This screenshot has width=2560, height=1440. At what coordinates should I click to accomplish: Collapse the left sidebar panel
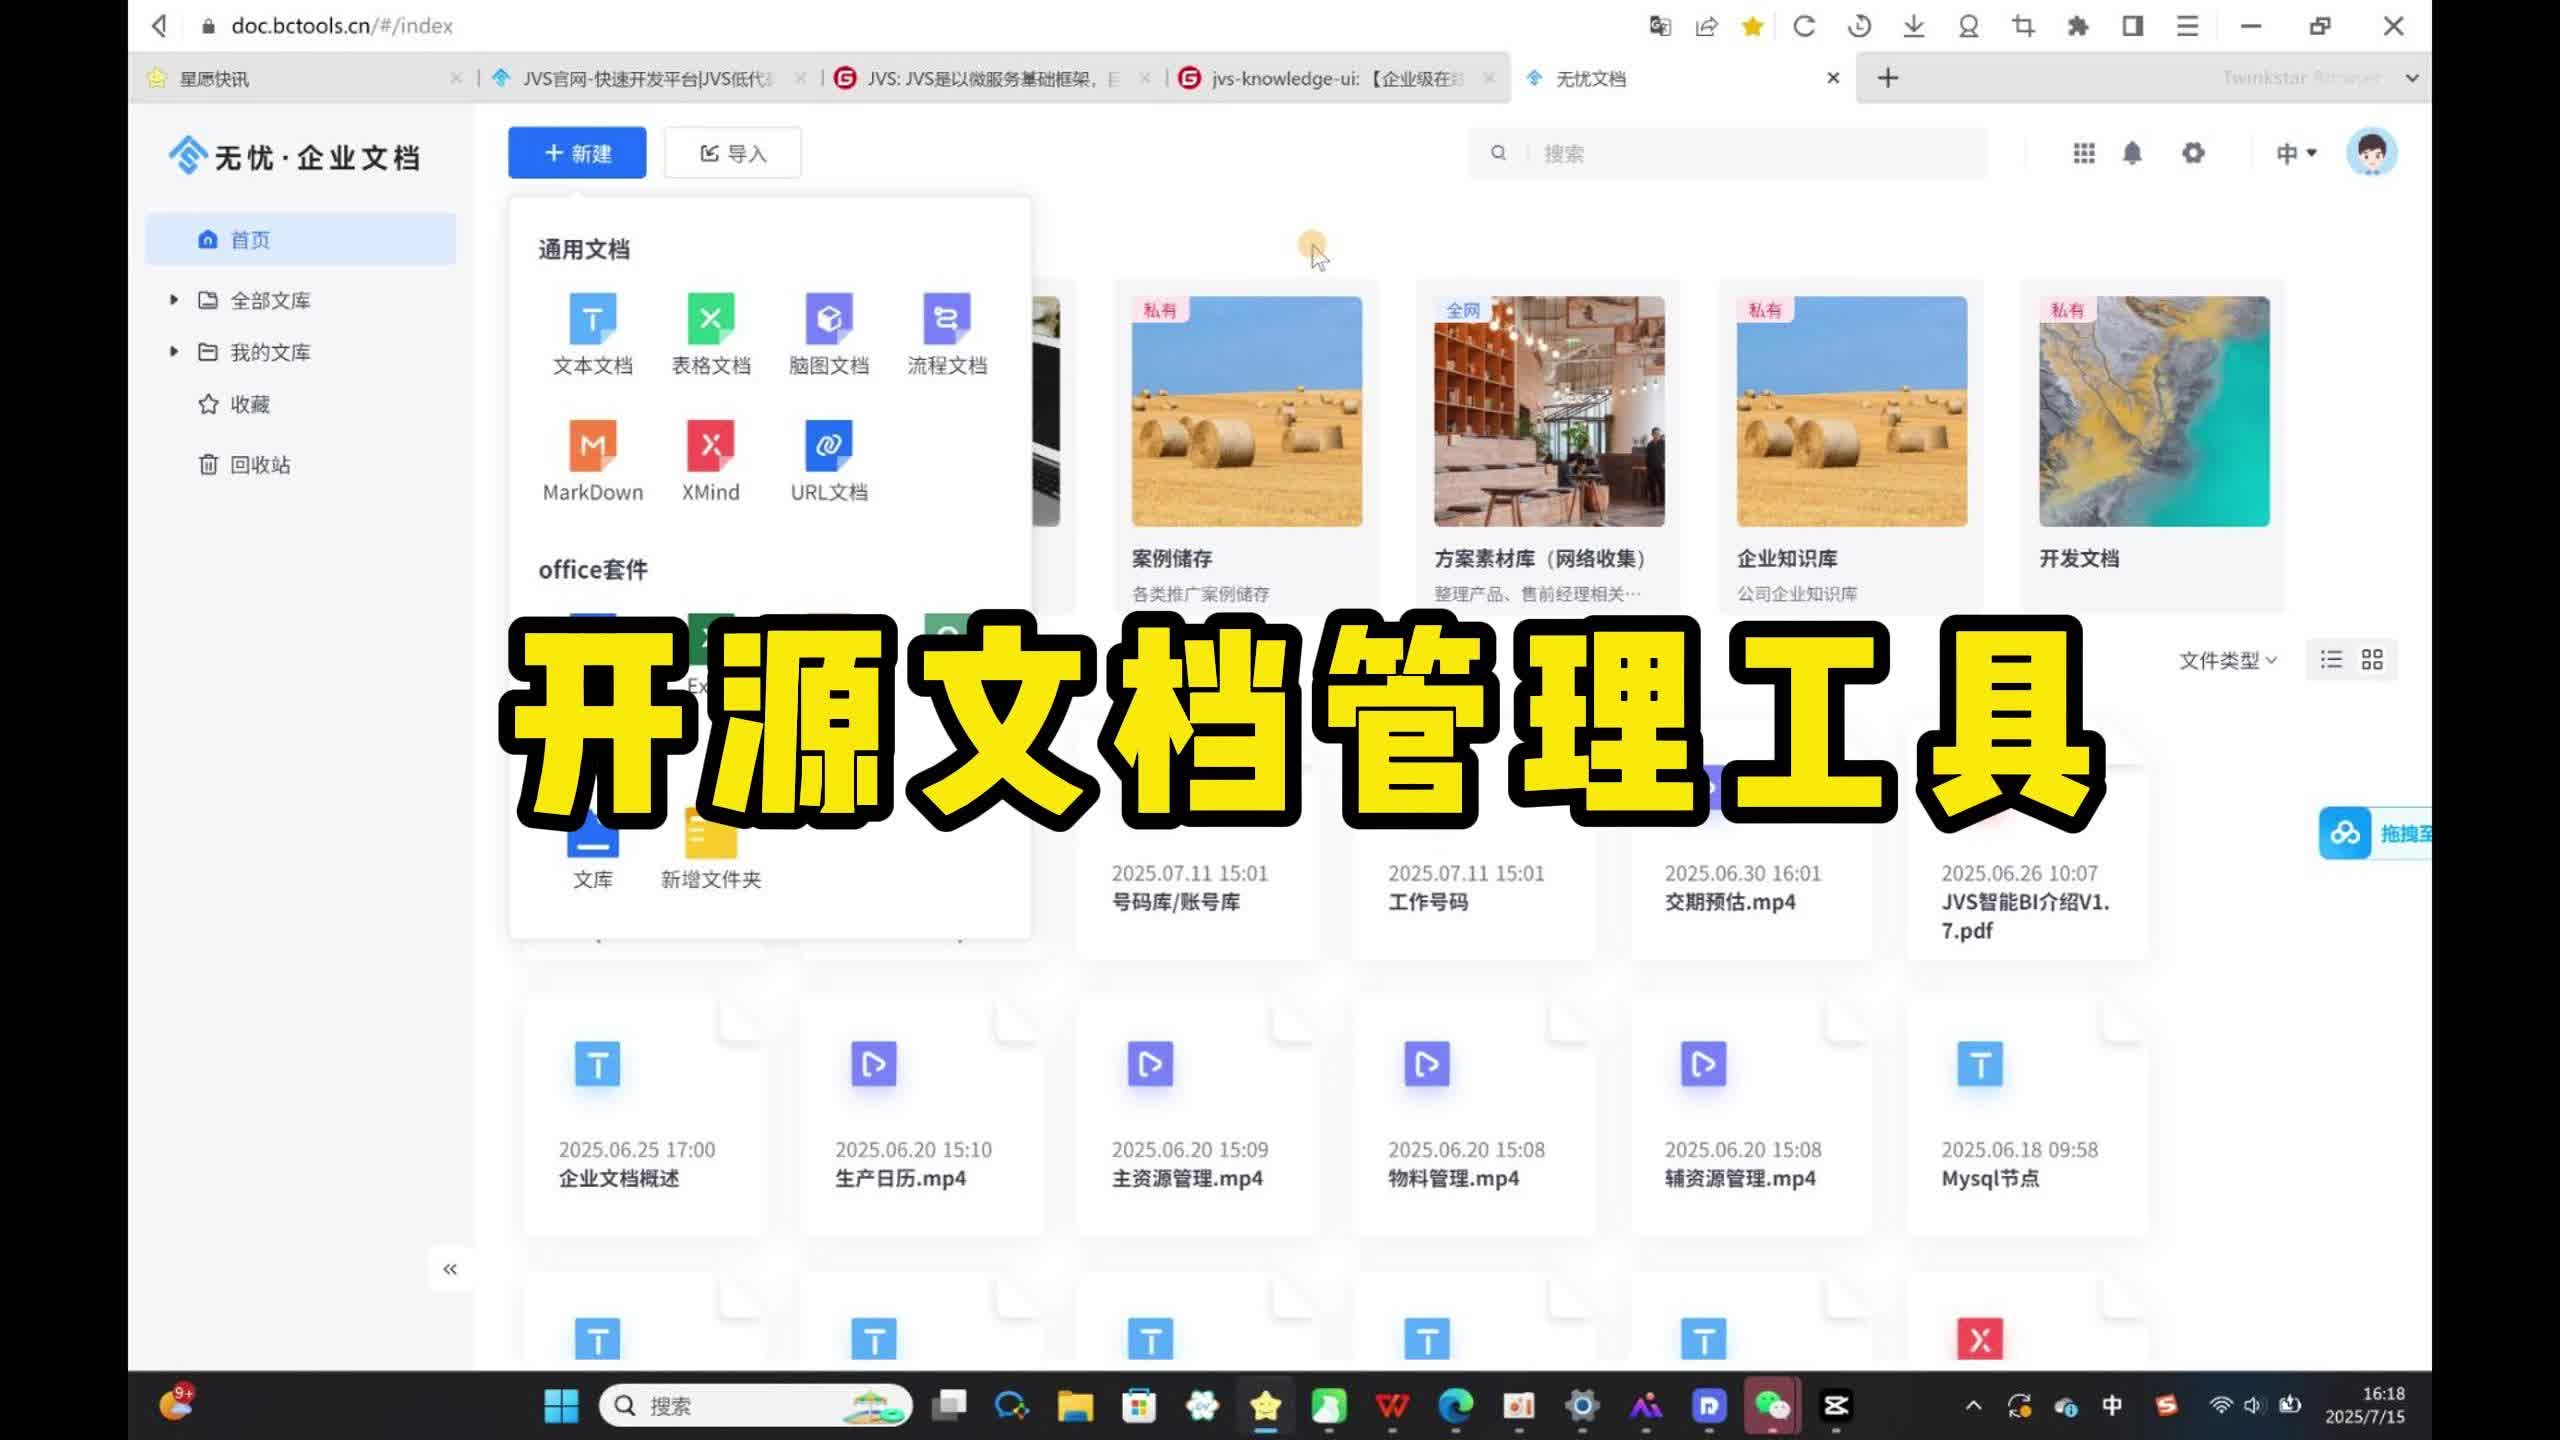coord(450,1269)
